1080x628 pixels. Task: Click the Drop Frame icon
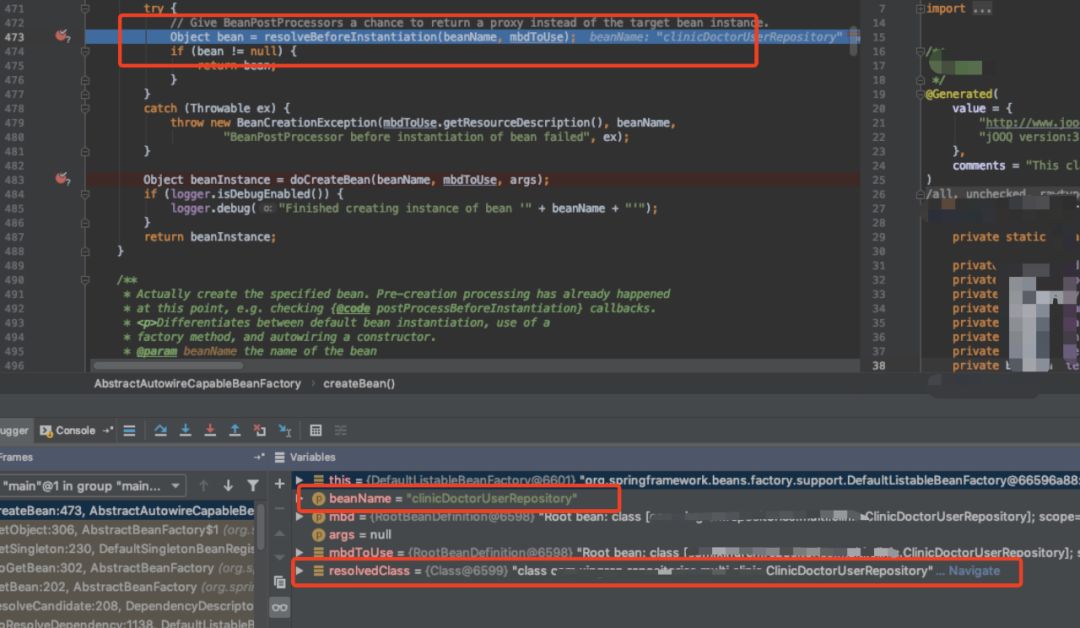[x=260, y=430]
